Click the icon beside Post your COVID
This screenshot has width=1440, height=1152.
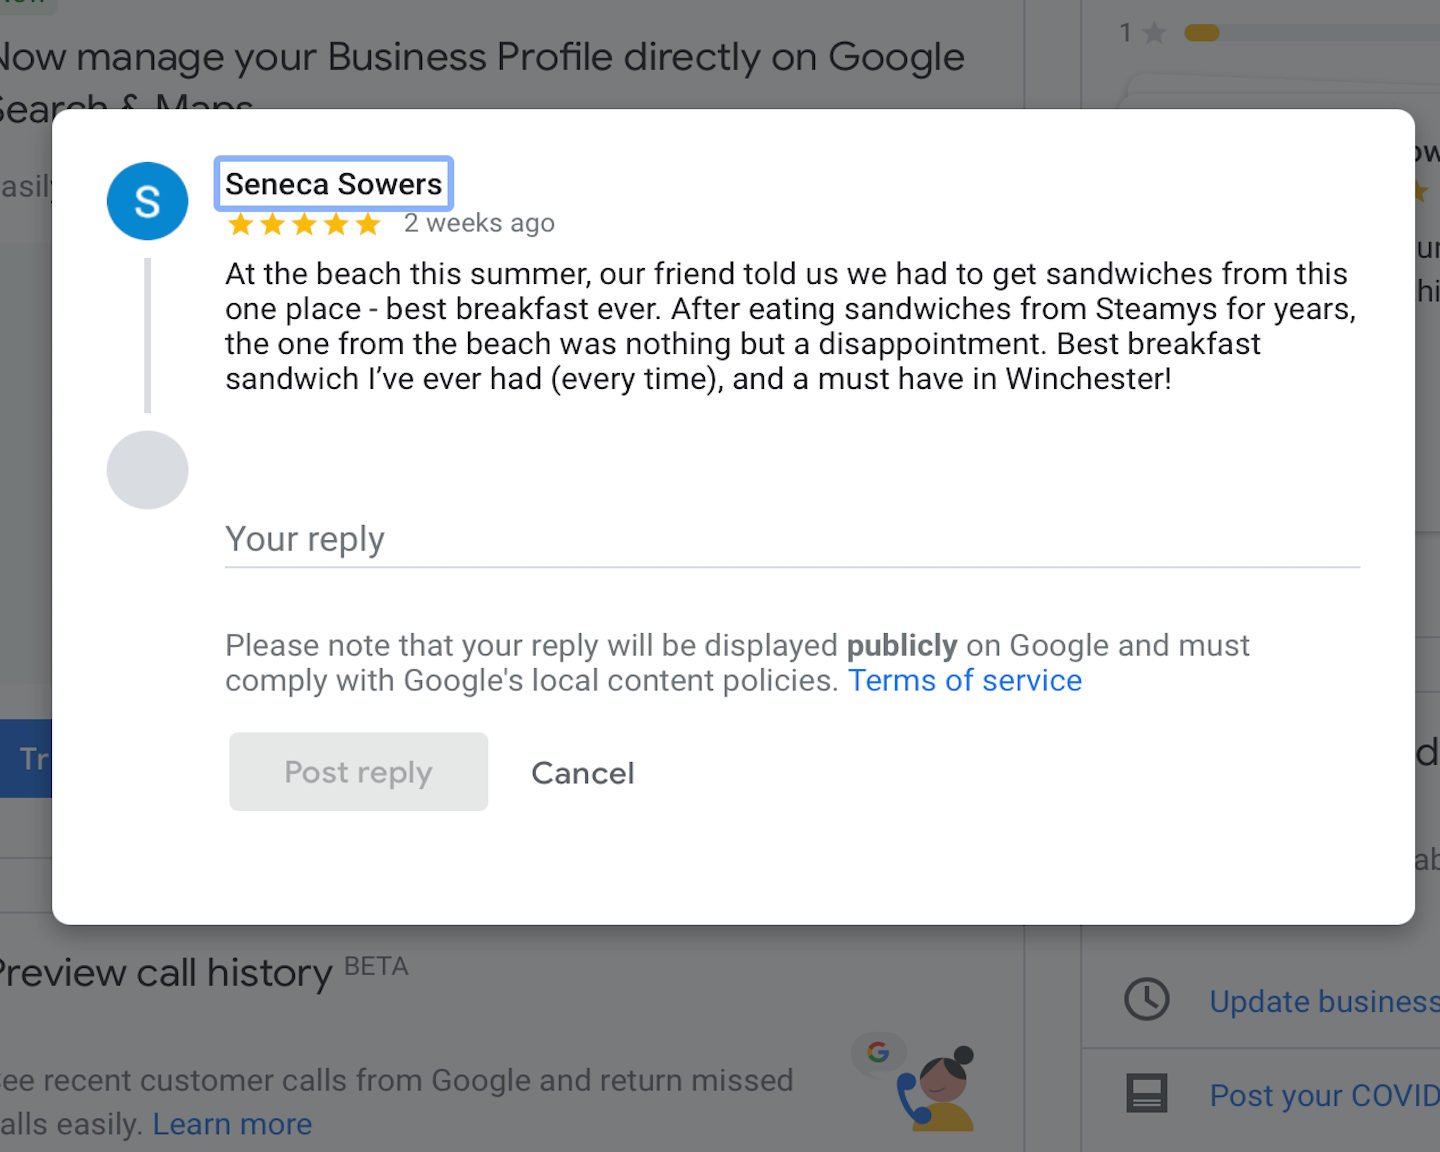[x=1146, y=1094]
